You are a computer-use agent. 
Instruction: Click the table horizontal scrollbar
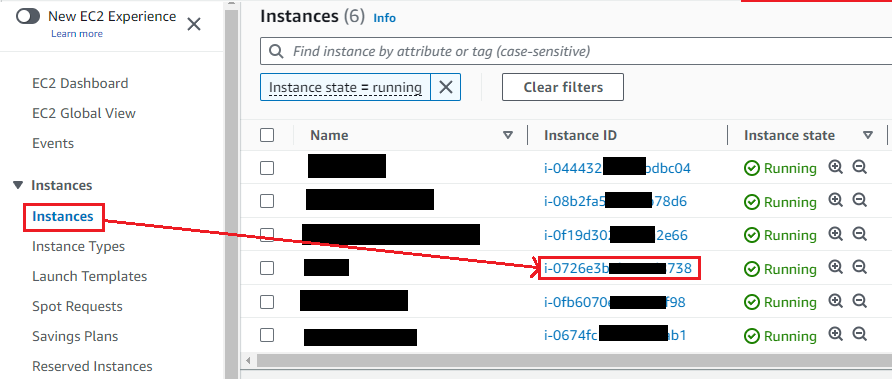click(x=574, y=360)
